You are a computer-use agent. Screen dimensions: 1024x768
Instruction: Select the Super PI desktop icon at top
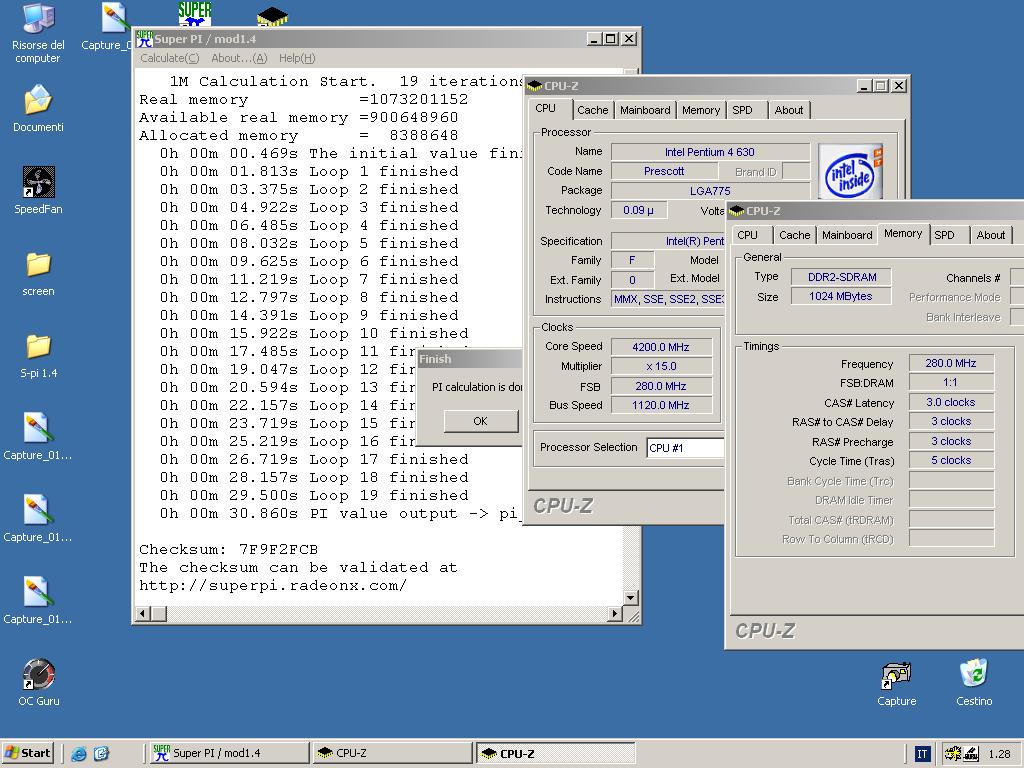point(195,13)
